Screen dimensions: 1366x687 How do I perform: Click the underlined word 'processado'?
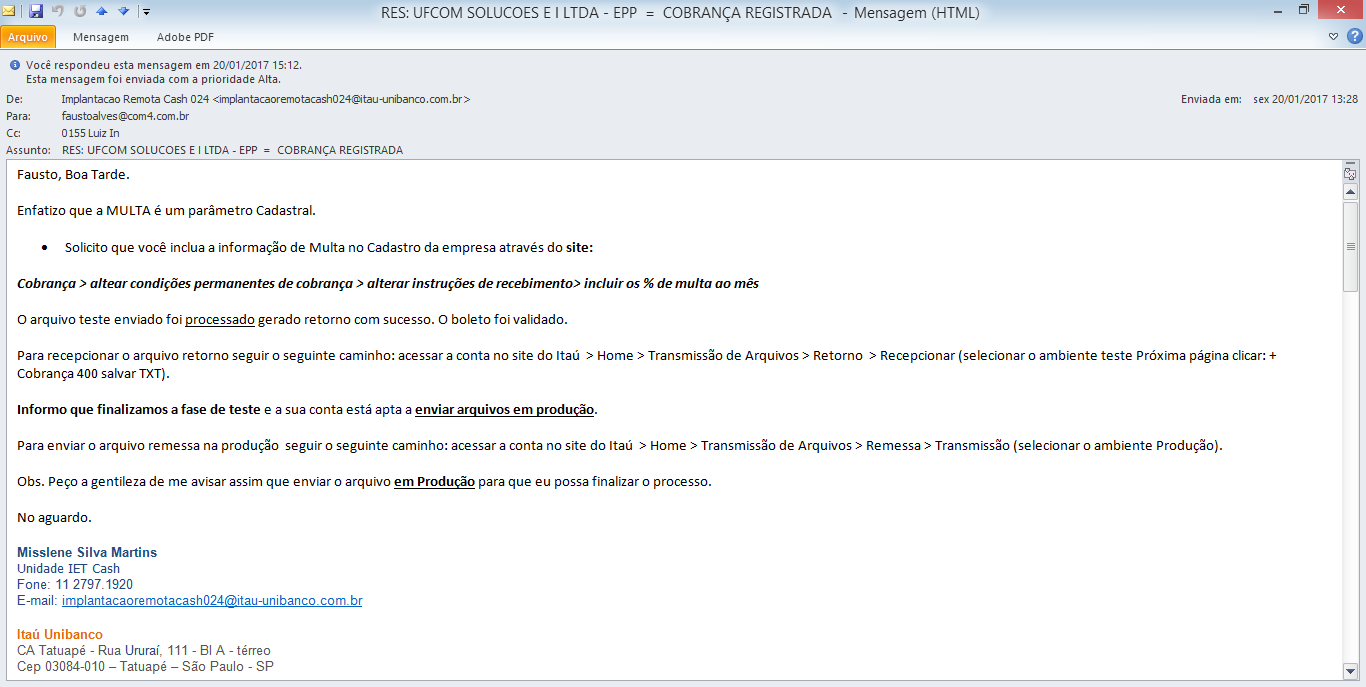220,320
